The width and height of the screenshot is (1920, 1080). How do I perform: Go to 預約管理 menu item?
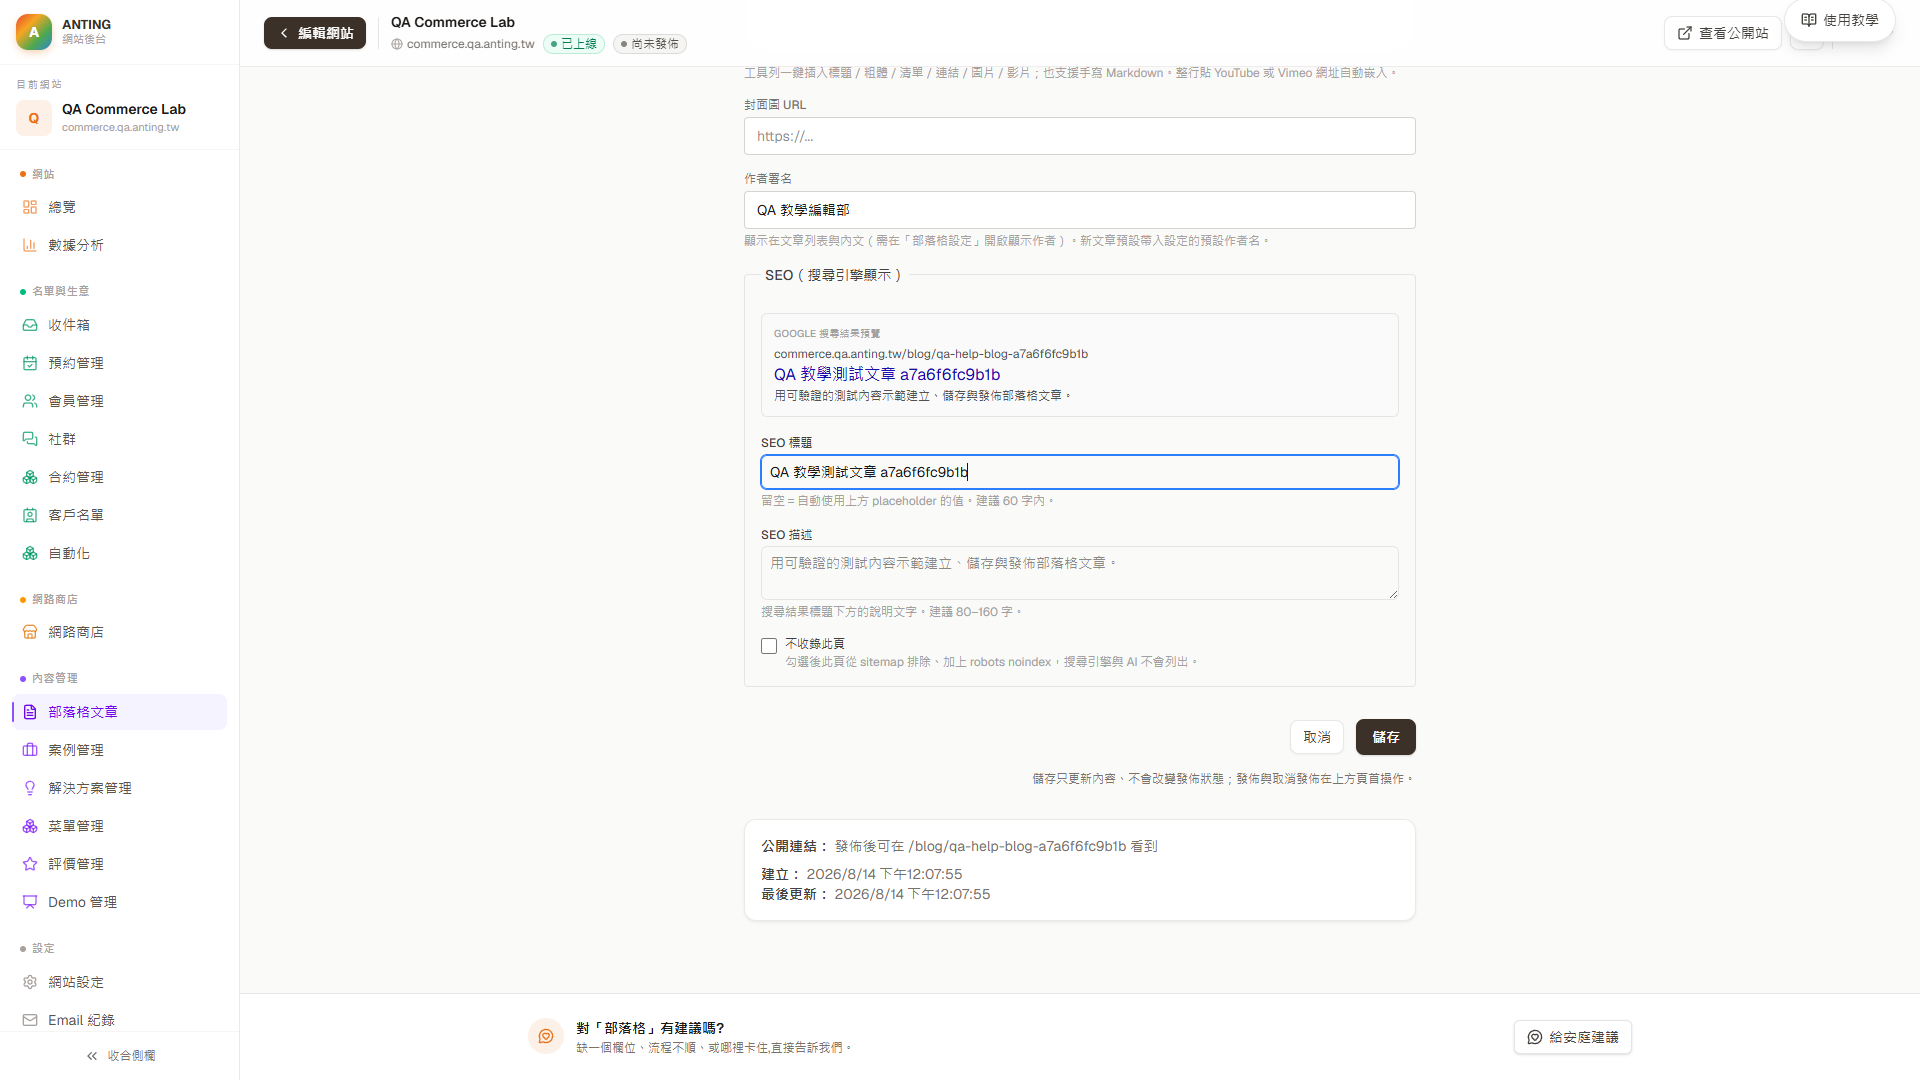120,363
